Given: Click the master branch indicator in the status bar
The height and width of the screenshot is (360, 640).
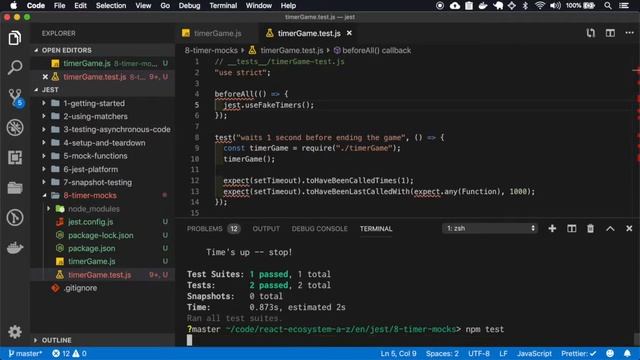Looking at the screenshot, I should click(x=25, y=353).
